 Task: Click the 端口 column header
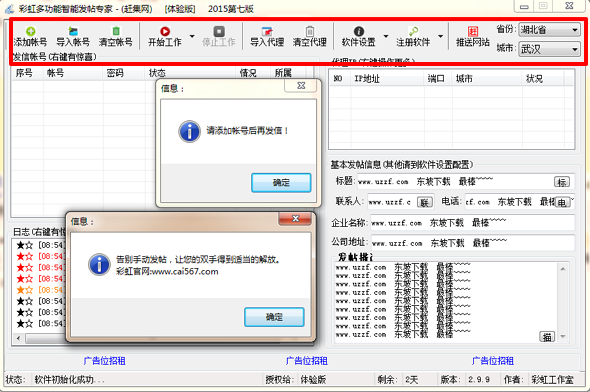[438, 79]
